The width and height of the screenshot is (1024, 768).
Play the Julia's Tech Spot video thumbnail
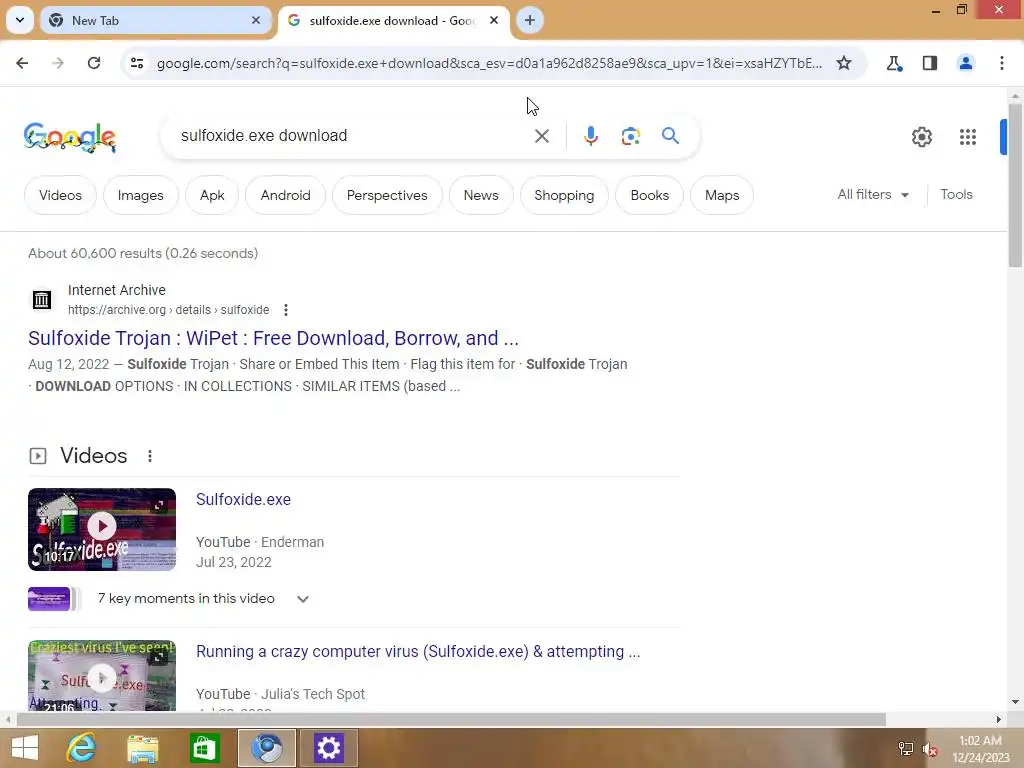[x=102, y=676]
